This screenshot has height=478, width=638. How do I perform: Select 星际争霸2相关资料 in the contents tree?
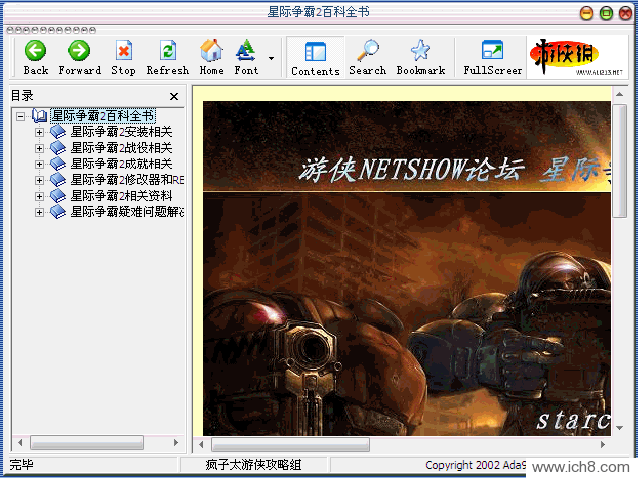(120, 196)
